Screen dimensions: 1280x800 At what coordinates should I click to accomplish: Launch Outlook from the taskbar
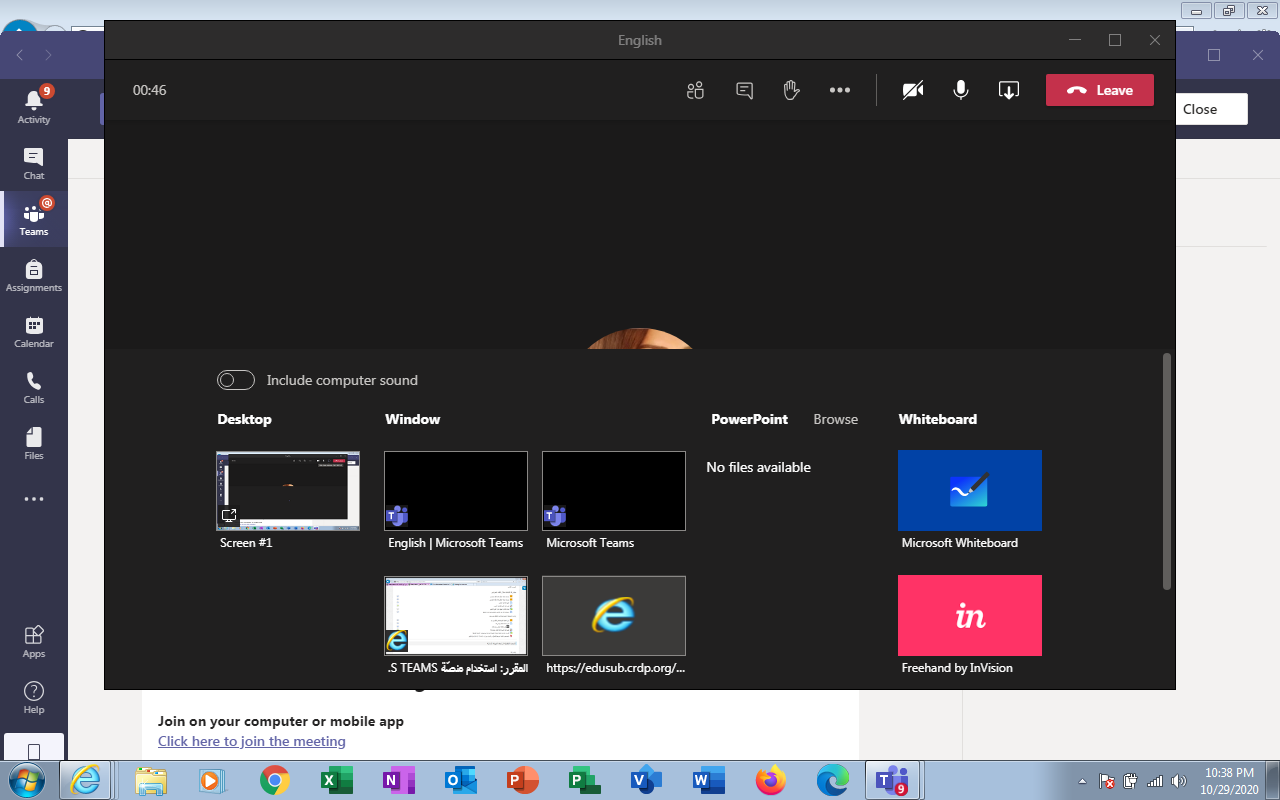click(x=461, y=780)
